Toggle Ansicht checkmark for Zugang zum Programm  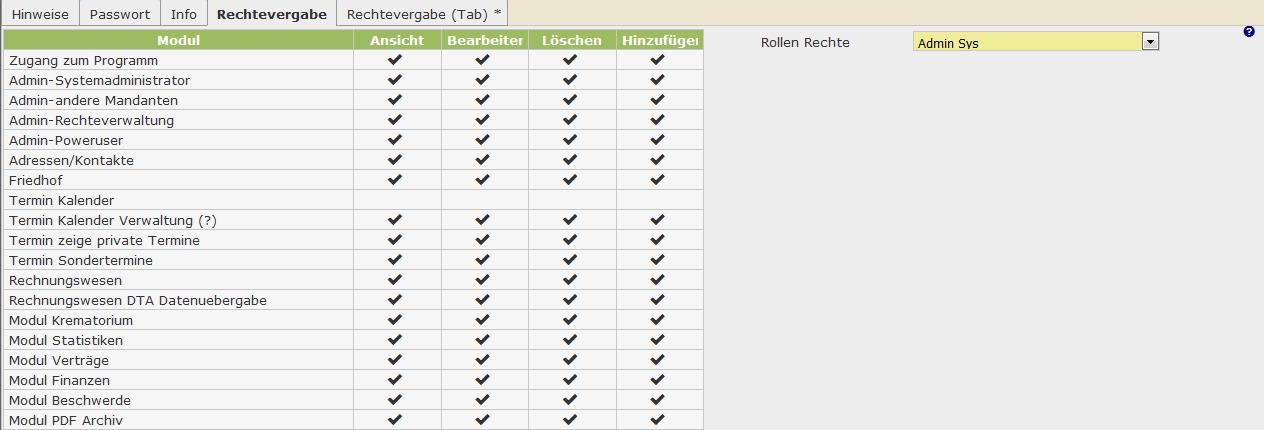pyautogui.click(x=395, y=60)
